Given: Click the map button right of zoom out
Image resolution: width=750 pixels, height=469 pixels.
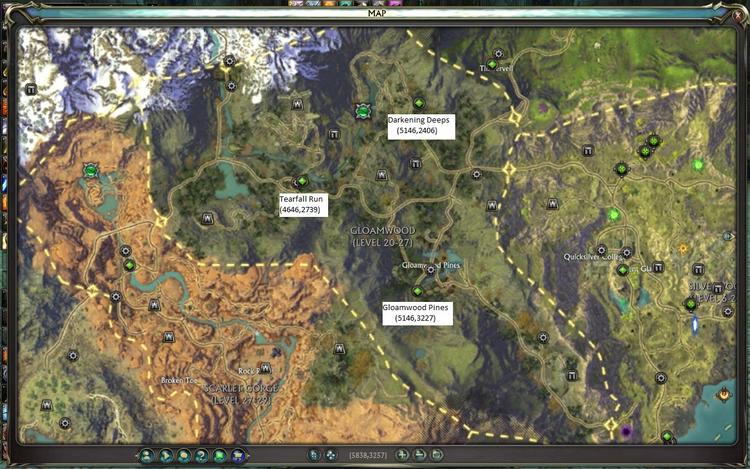Looking at the screenshot, I should [436, 455].
